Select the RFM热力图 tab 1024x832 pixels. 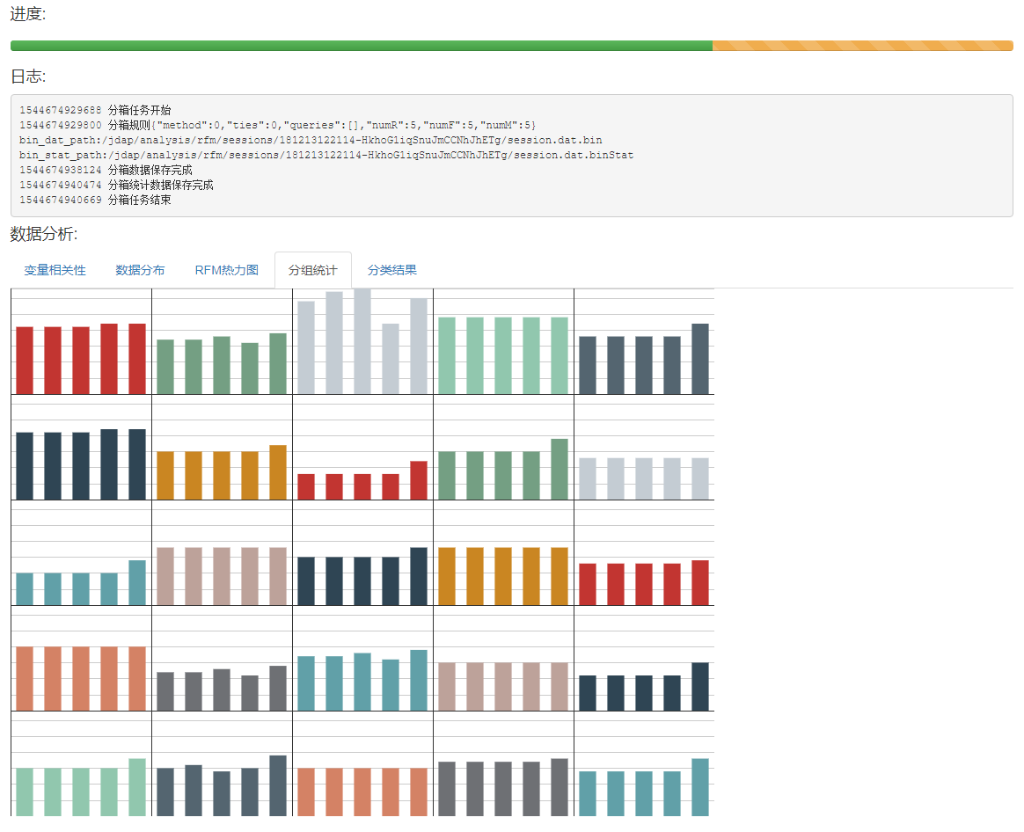tap(226, 270)
